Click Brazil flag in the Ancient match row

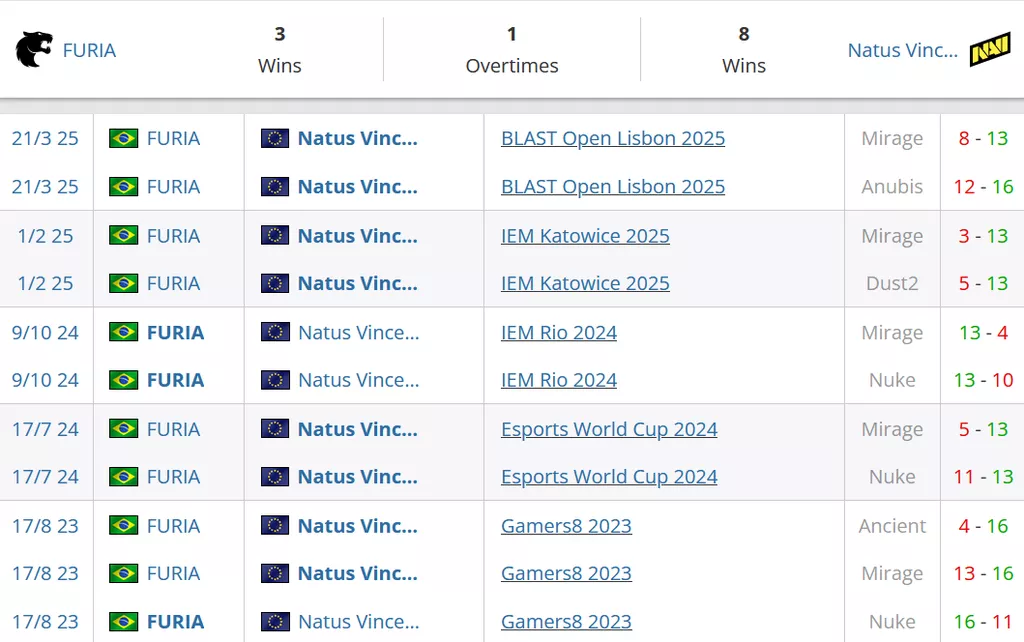tap(124, 526)
